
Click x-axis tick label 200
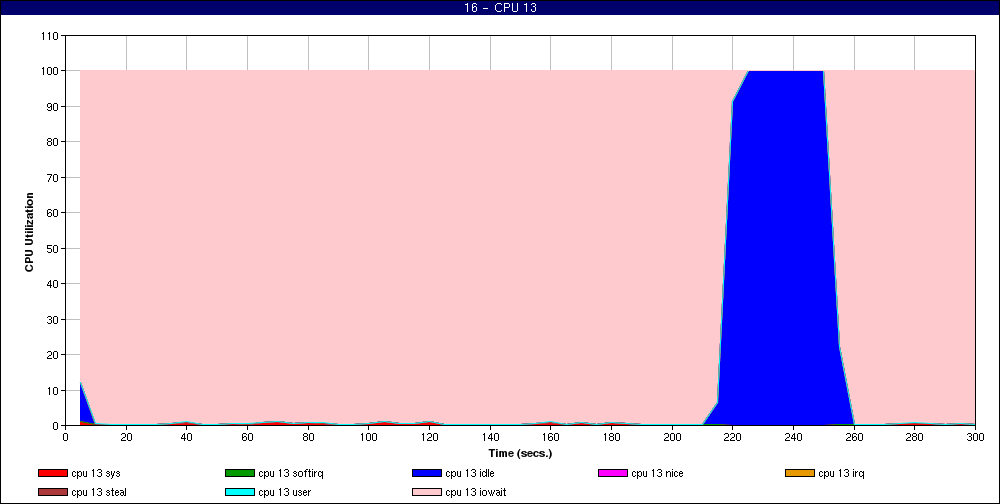pyautogui.click(x=672, y=437)
